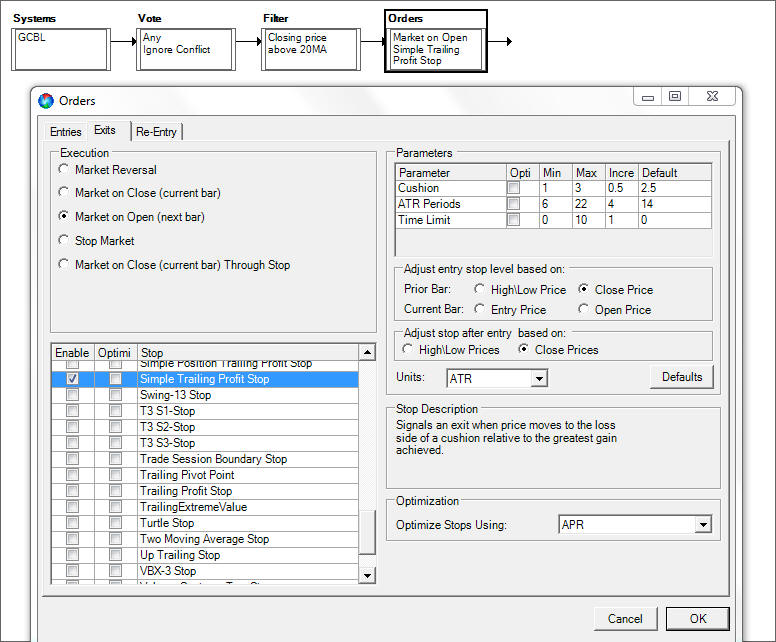The width and height of the screenshot is (776, 642).
Task: Check Optimize for Turtle Stop
Action: (115, 523)
